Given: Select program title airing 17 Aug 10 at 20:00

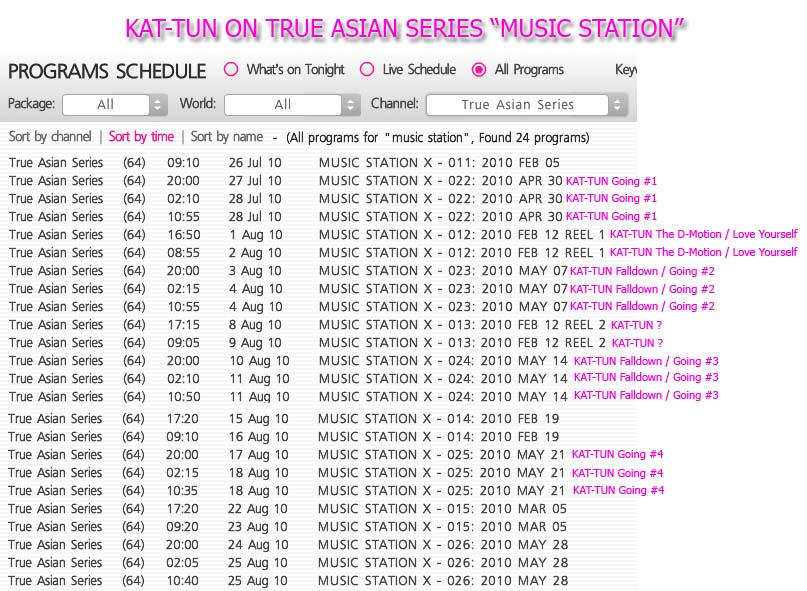Looking at the screenshot, I should (x=442, y=455).
